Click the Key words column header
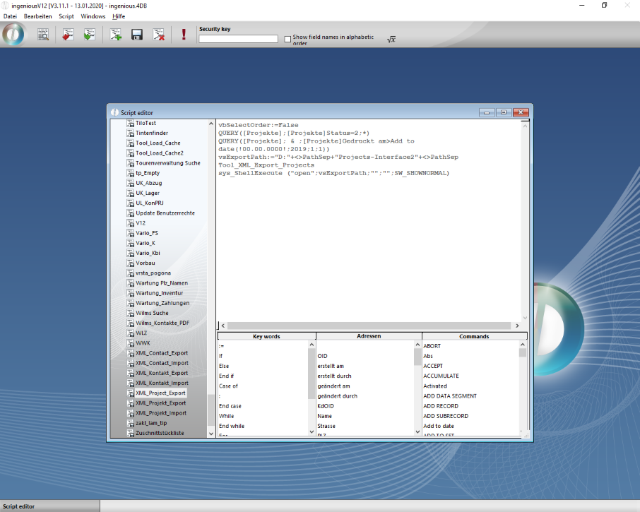 click(x=266, y=337)
